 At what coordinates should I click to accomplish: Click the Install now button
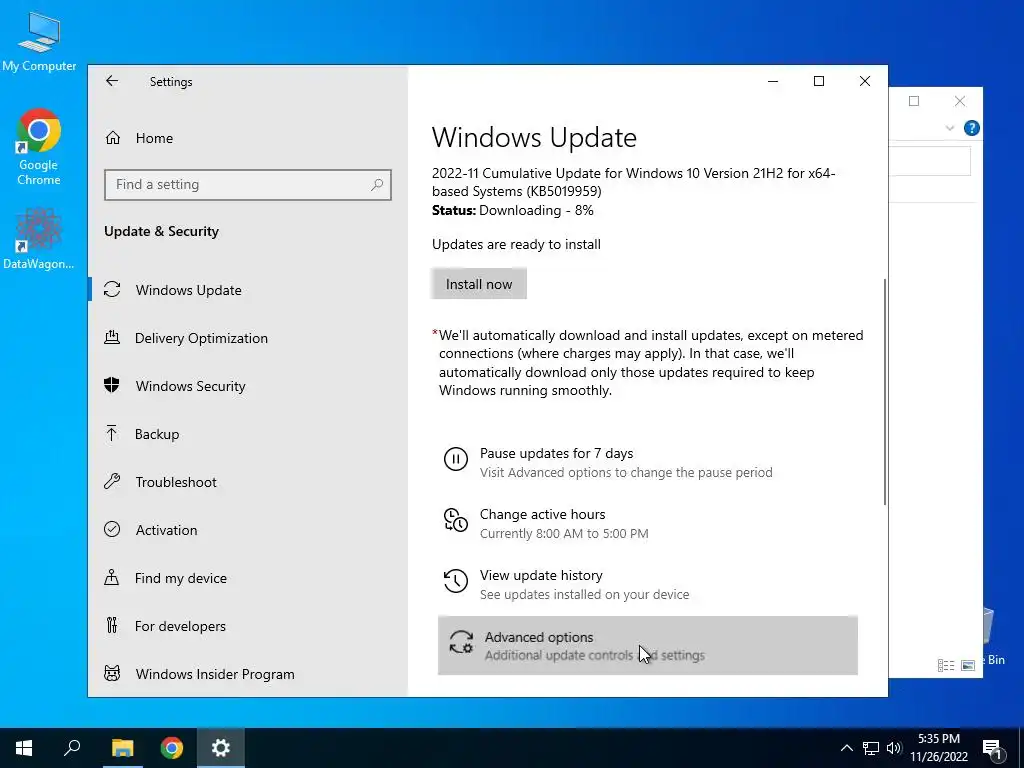click(x=479, y=284)
